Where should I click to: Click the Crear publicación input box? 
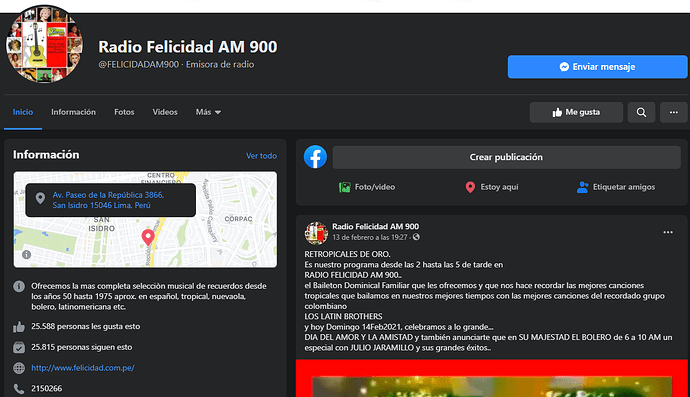506,157
